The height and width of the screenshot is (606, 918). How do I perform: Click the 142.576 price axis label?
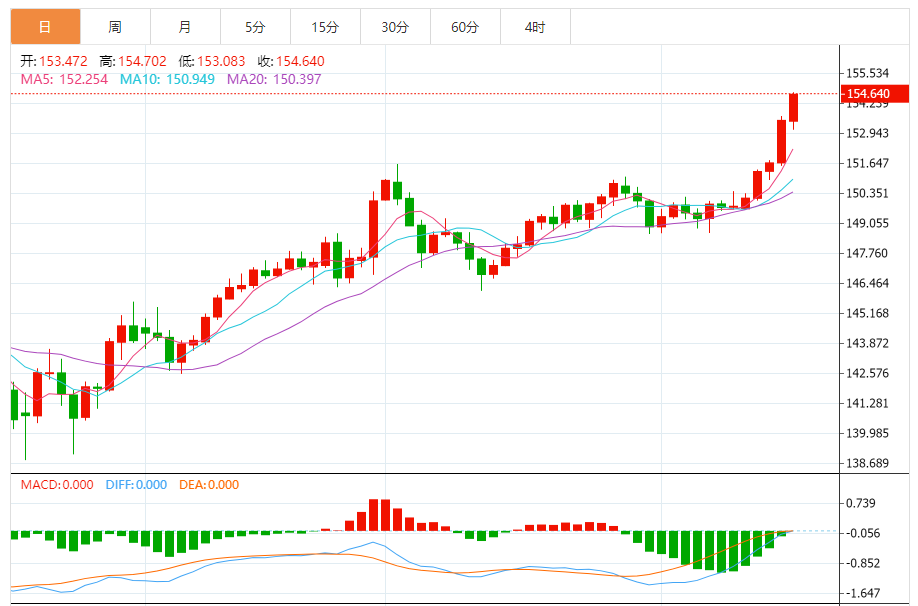point(868,373)
